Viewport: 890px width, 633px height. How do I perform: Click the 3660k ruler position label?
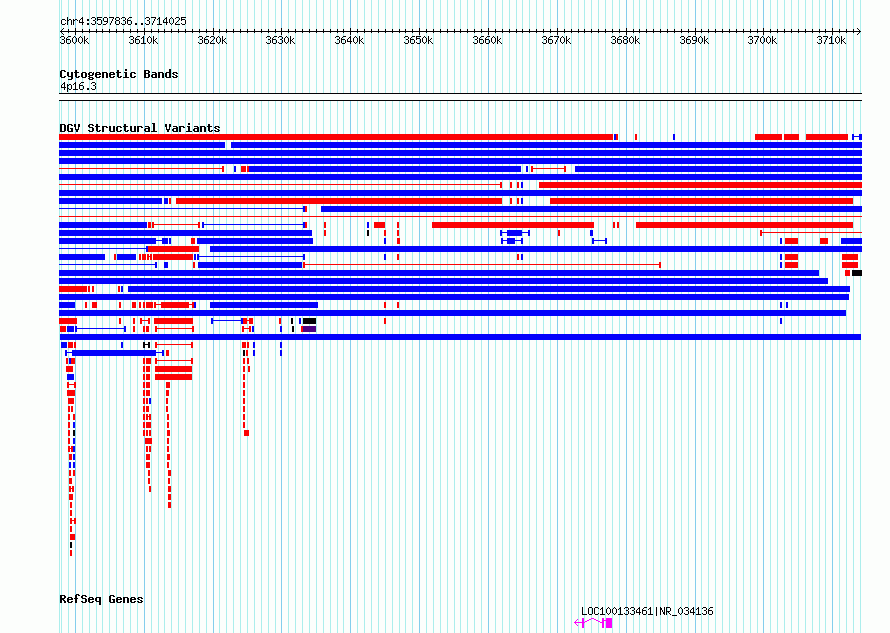487,40
